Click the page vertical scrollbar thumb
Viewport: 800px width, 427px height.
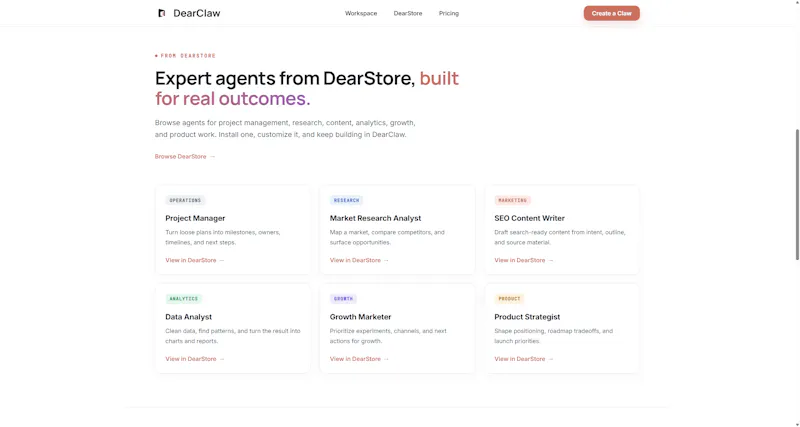tap(797, 194)
